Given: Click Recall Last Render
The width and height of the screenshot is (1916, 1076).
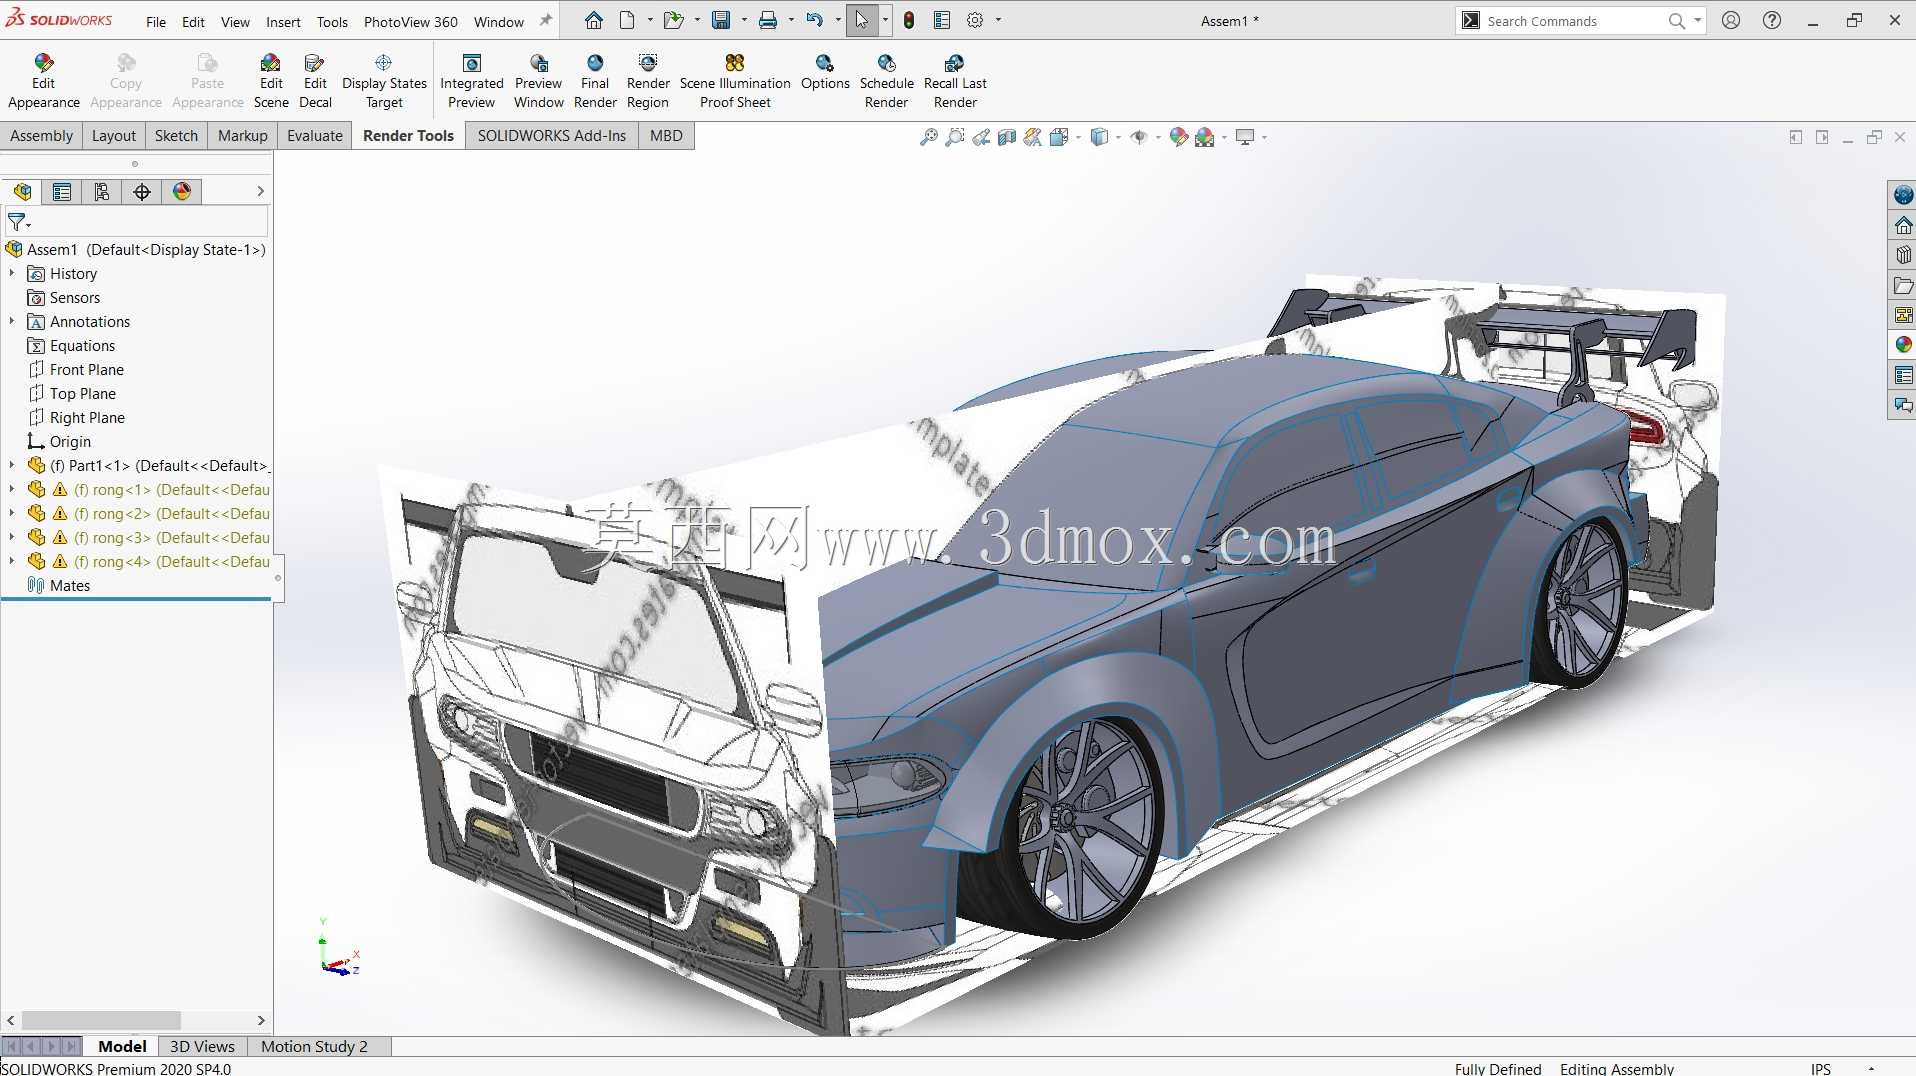Looking at the screenshot, I should click(x=955, y=81).
